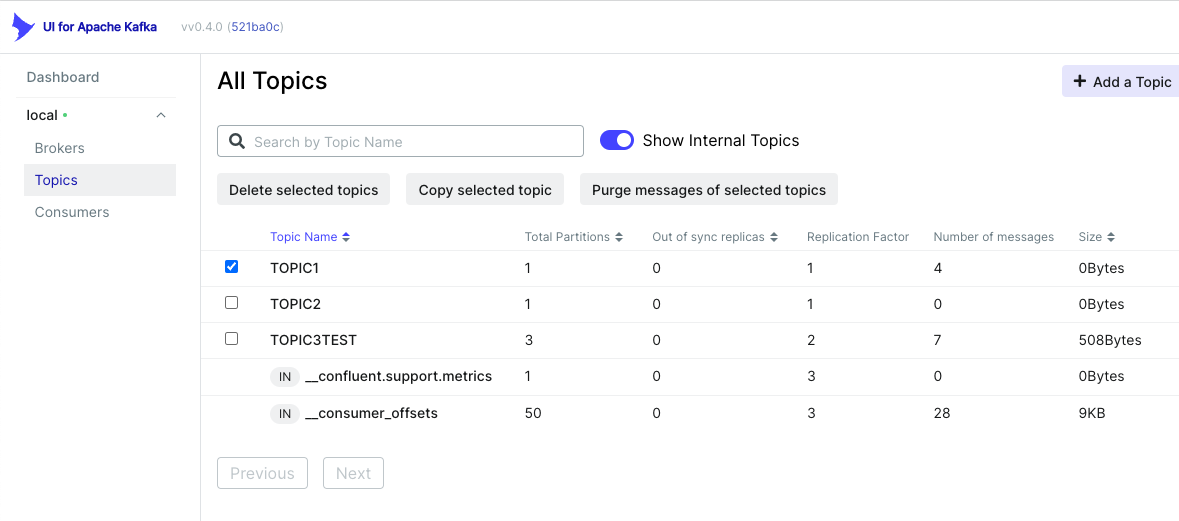Sort by Size arrow icon
This screenshot has height=521, width=1179.
[1111, 237]
